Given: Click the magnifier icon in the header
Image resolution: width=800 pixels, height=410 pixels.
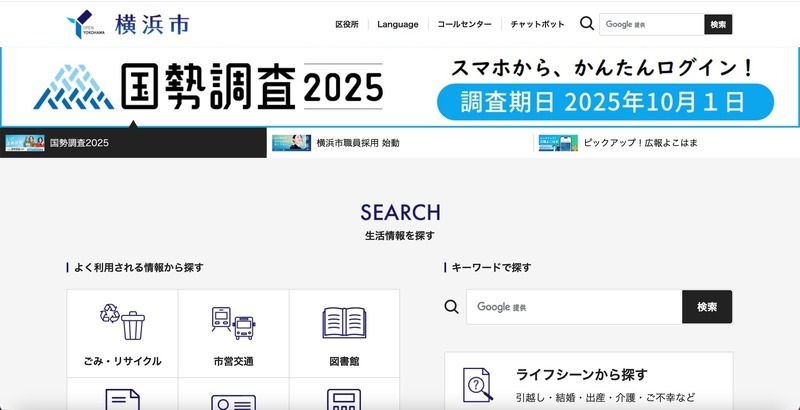Looking at the screenshot, I should pos(587,24).
